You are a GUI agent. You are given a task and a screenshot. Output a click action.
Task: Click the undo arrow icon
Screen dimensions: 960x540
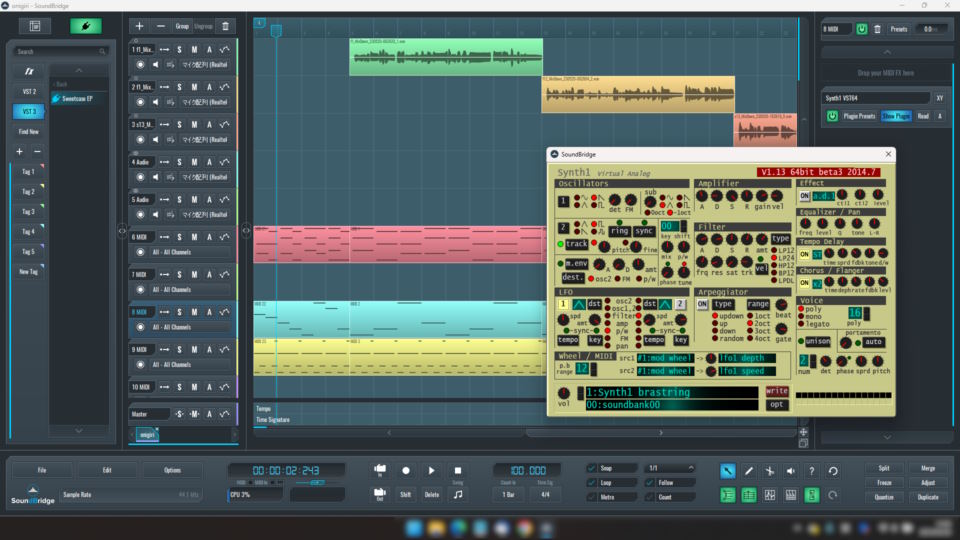833,471
